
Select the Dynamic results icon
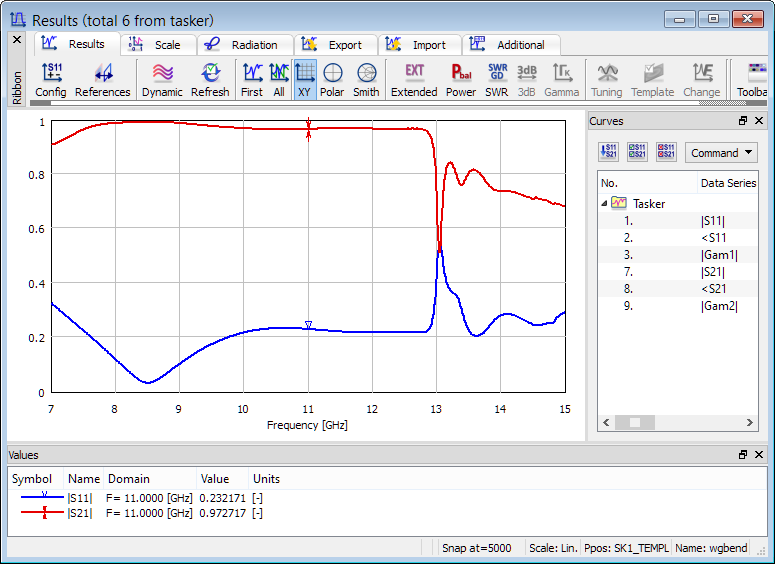pos(162,80)
